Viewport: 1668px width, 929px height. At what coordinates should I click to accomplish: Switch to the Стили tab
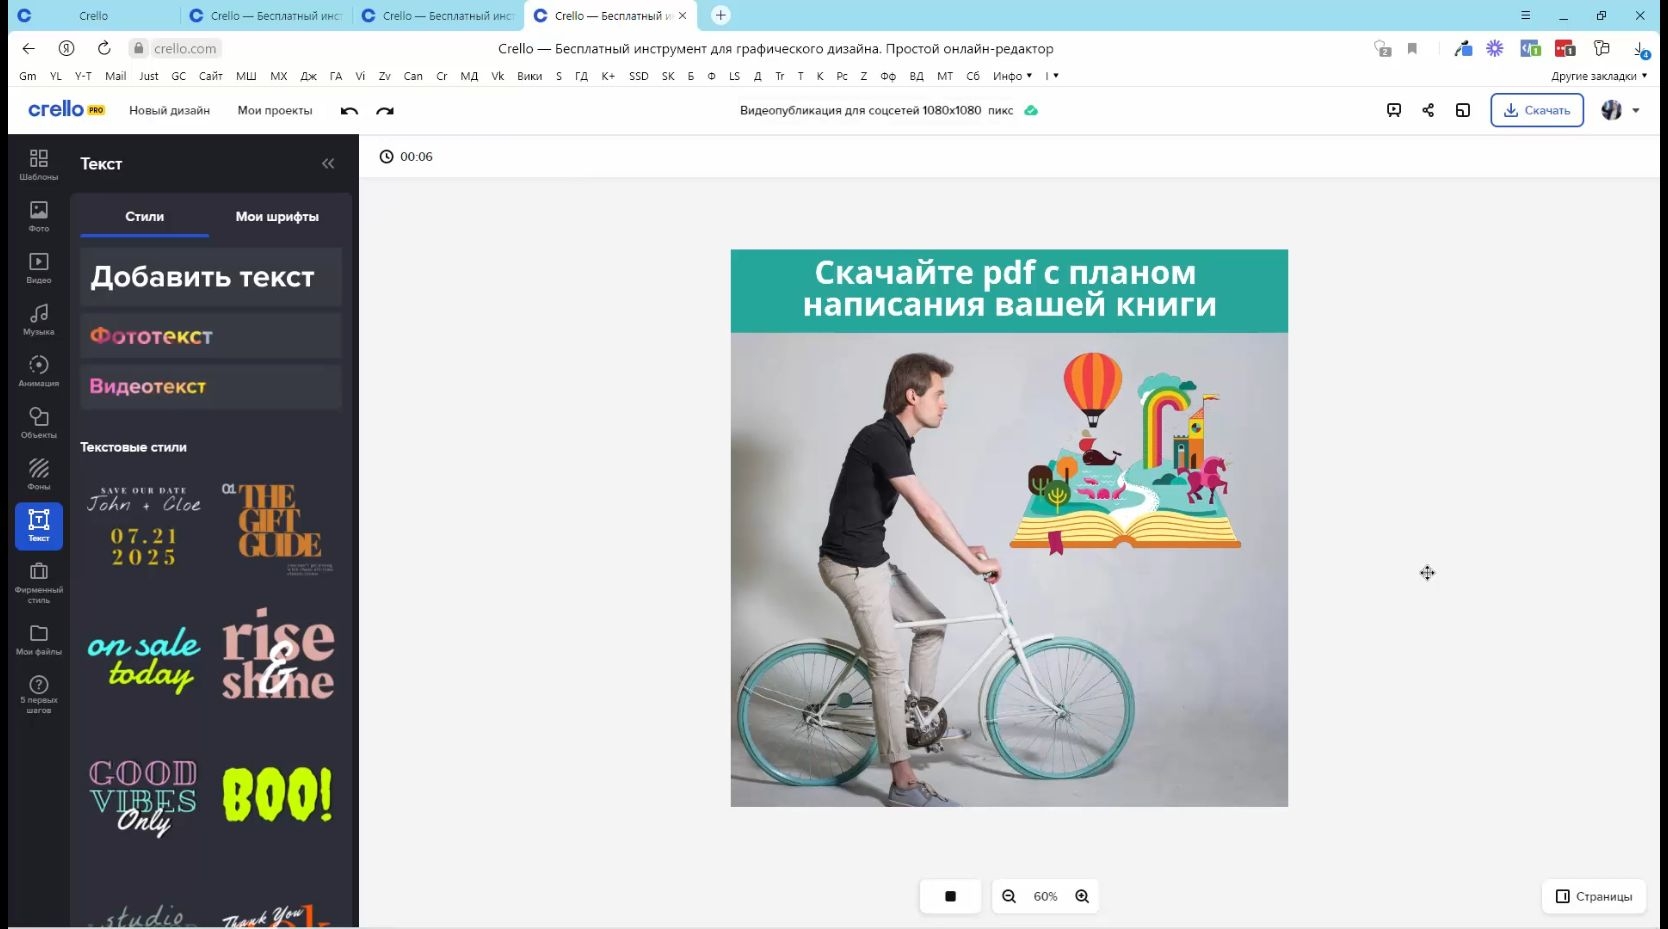click(x=145, y=216)
